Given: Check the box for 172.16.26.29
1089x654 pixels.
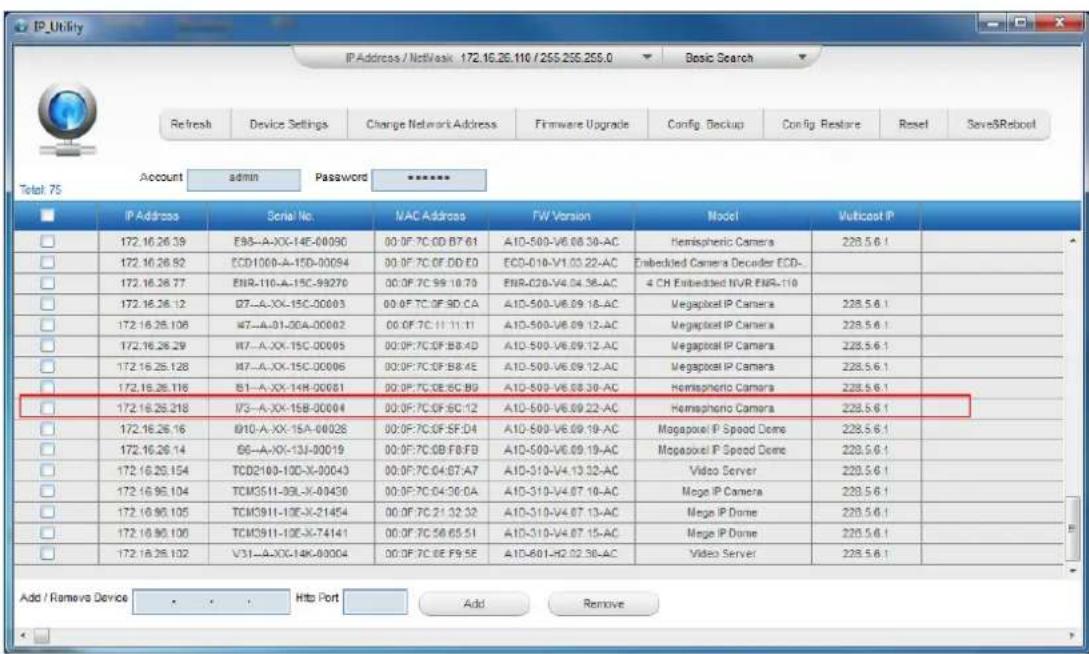Looking at the screenshot, I should (x=47, y=346).
